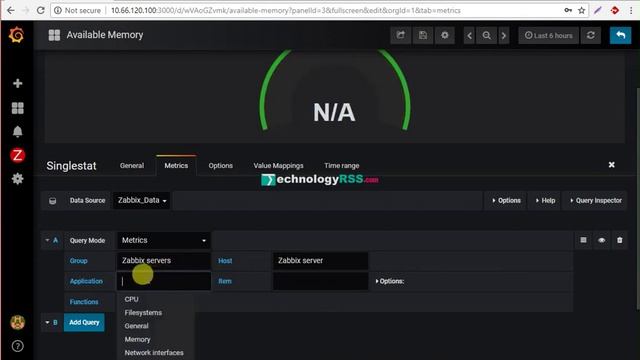Click the saved password key icon
Viewport: 640px width, 360px height.
click(568, 10)
